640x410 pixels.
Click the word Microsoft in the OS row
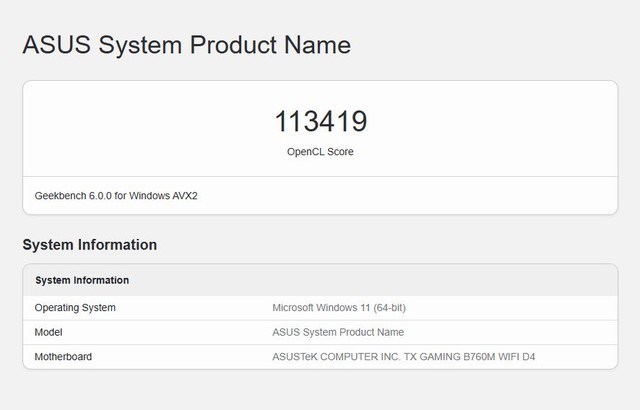(295, 307)
